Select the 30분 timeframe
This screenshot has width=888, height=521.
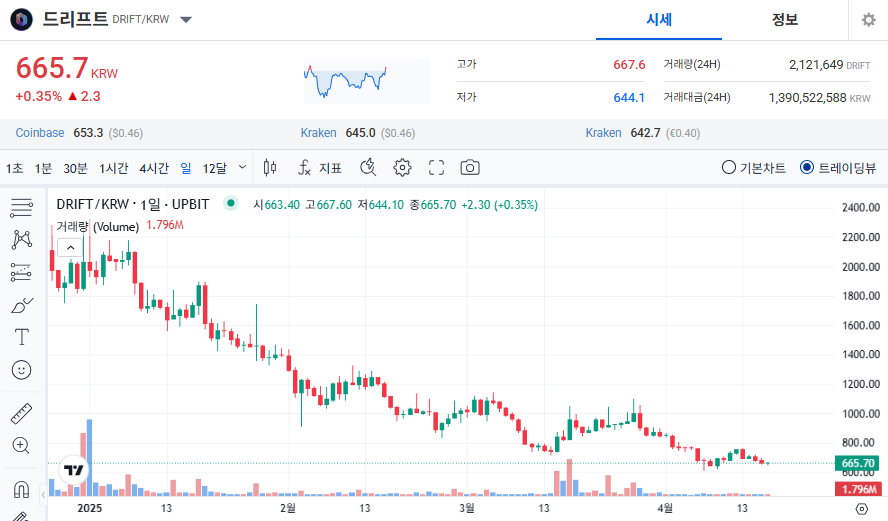pos(75,168)
